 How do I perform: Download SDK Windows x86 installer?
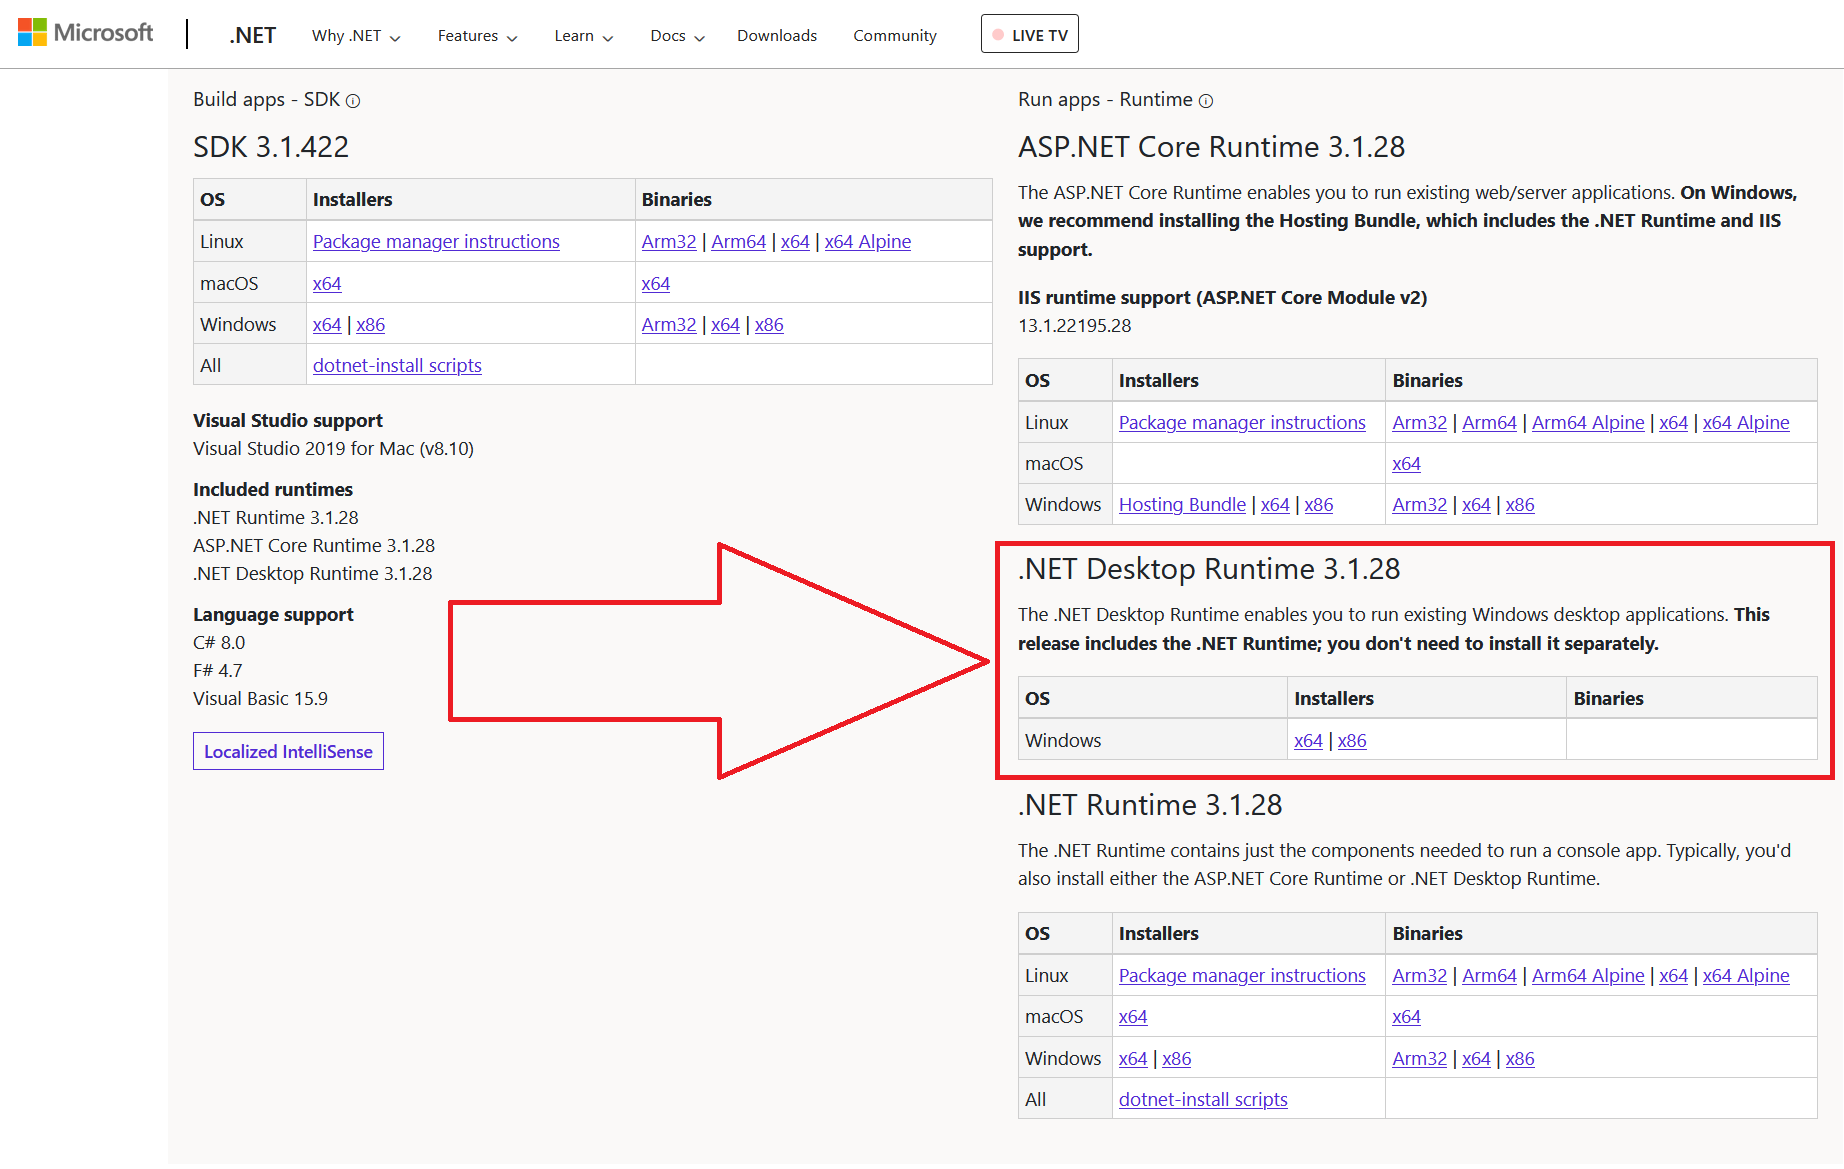click(371, 325)
